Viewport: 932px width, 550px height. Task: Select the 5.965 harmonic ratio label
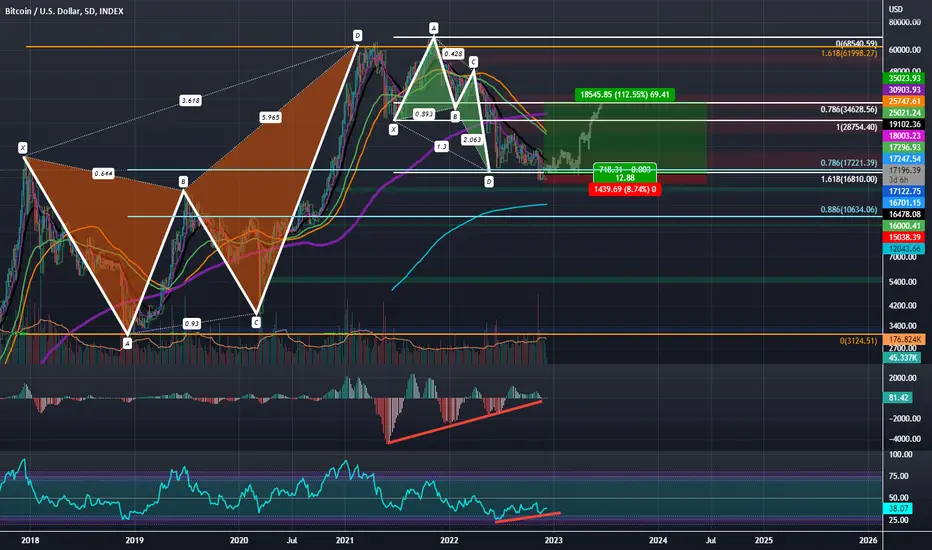click(270, 118)
